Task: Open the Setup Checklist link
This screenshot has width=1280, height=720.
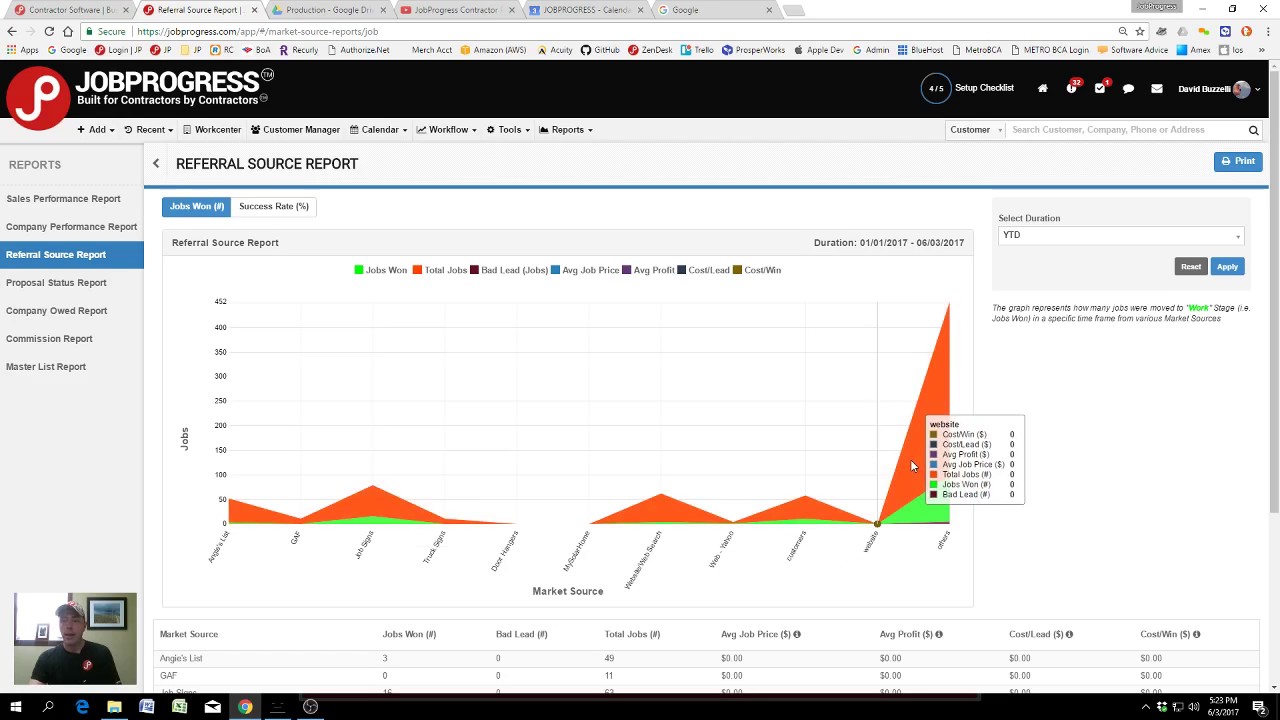Action: pyautogui.click(x=984, y=88)
